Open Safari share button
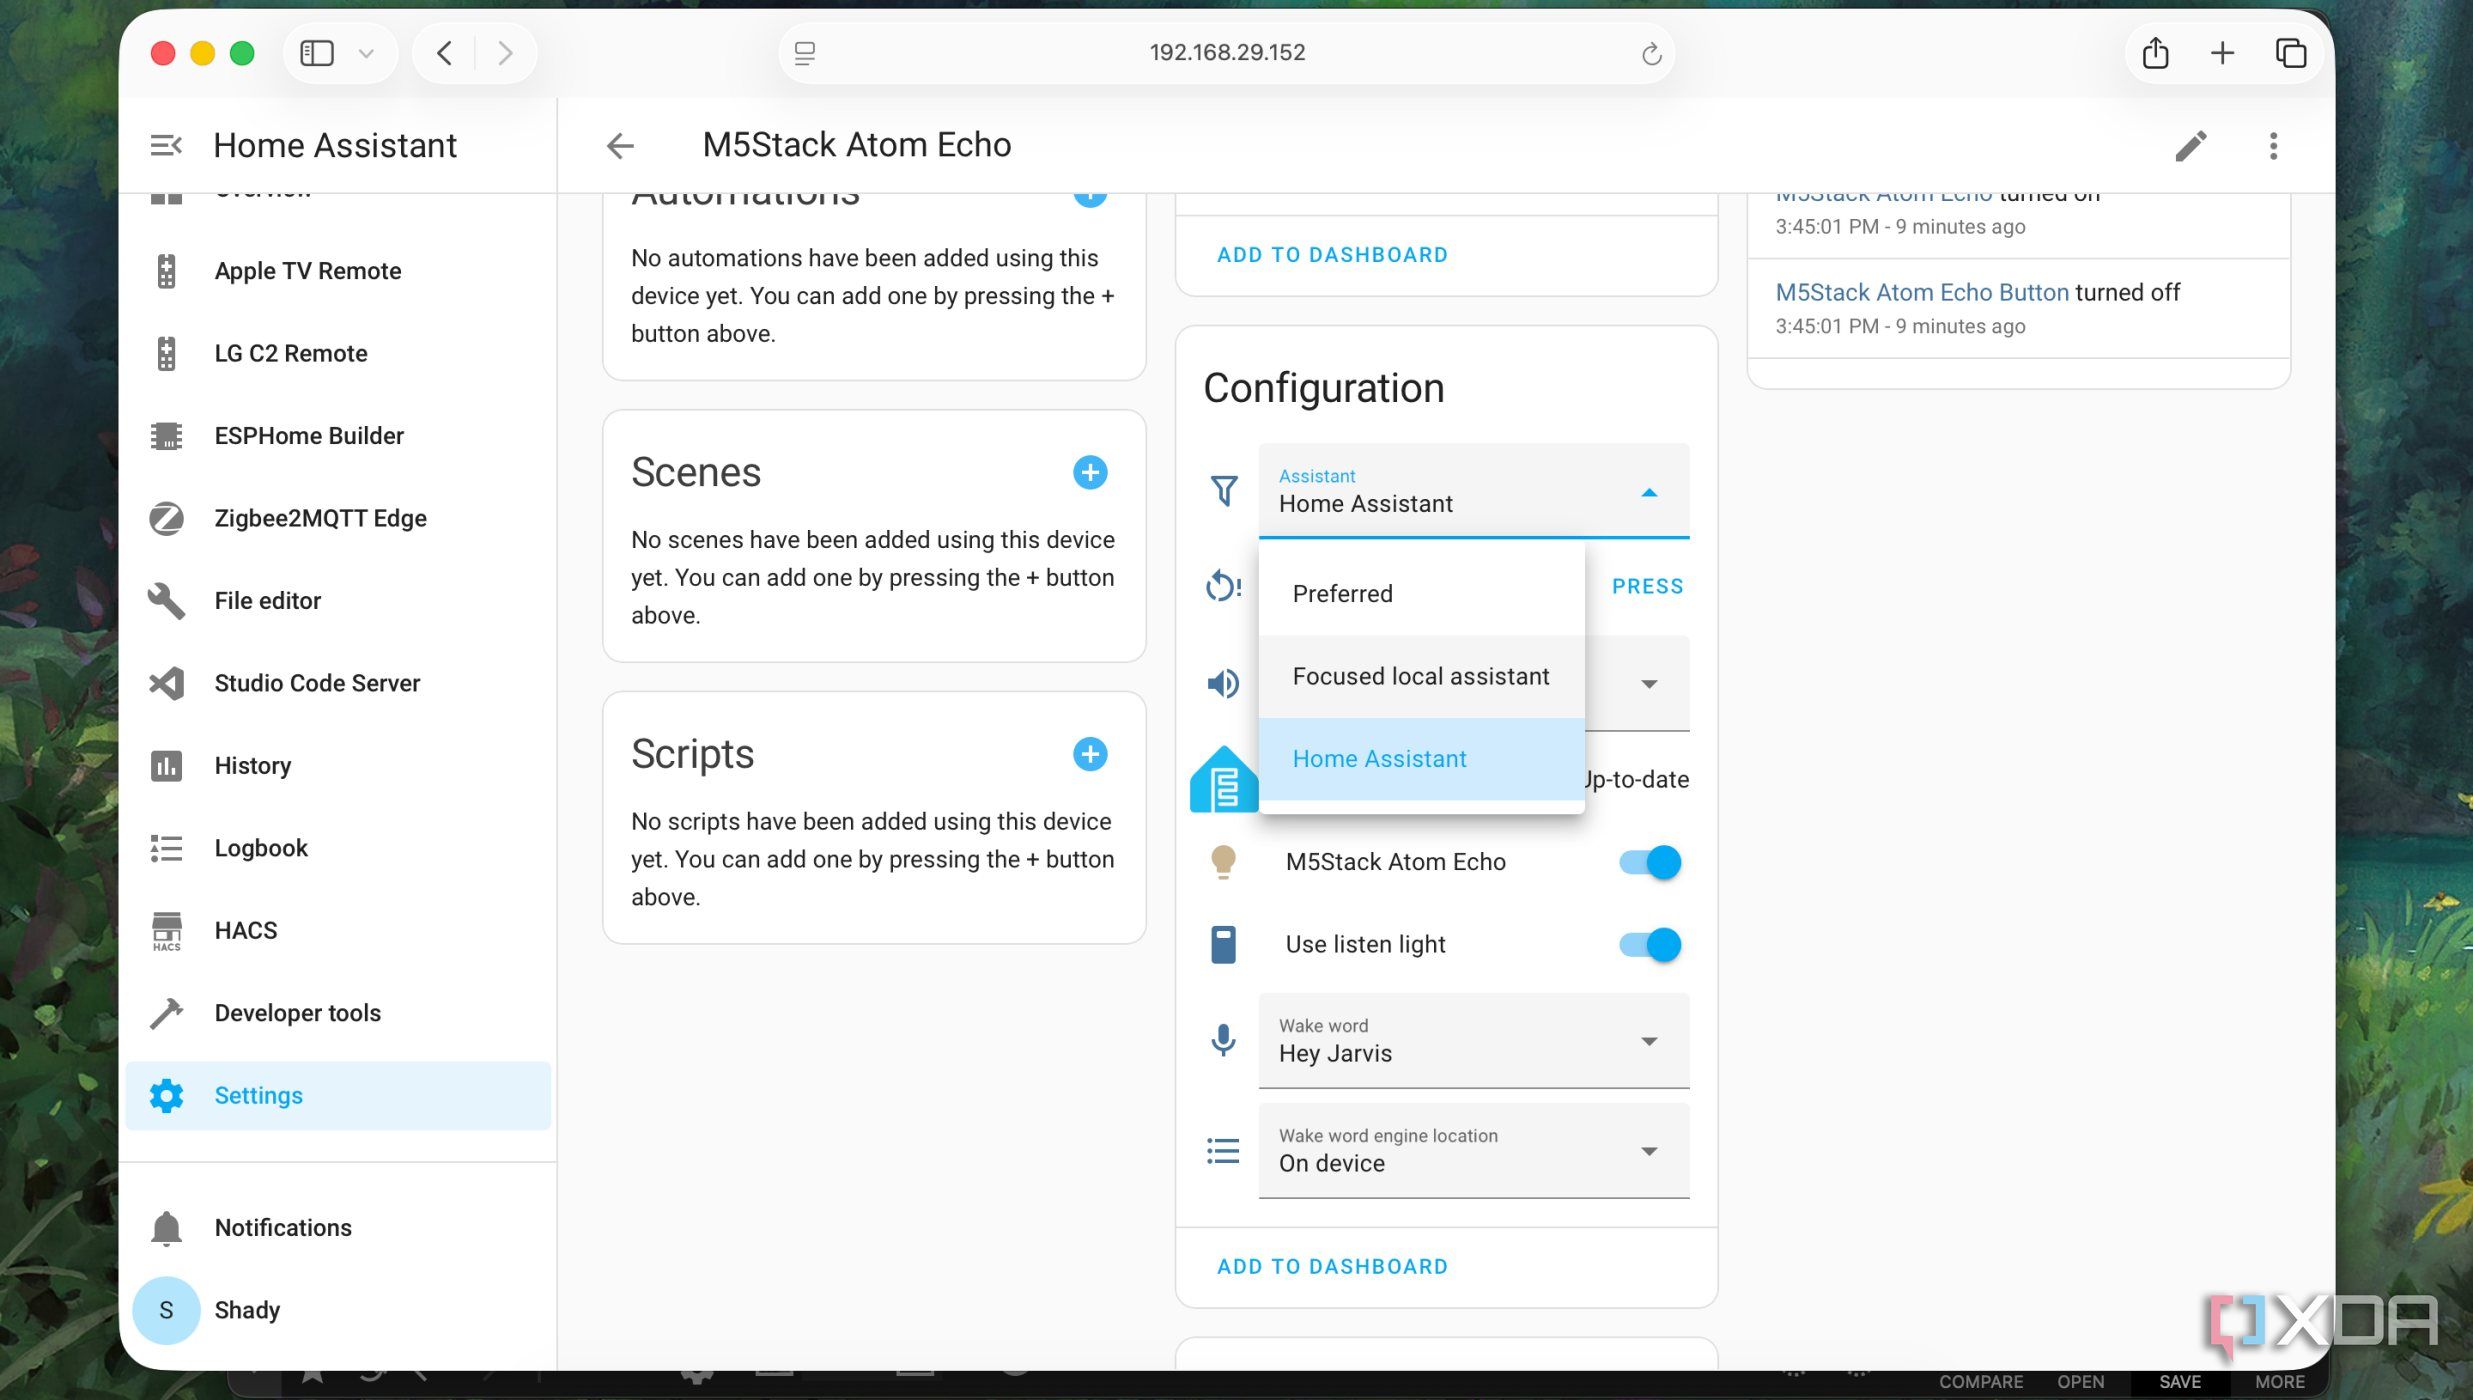Screen dimensions: 2473x1400 [x=2156, y=53]
